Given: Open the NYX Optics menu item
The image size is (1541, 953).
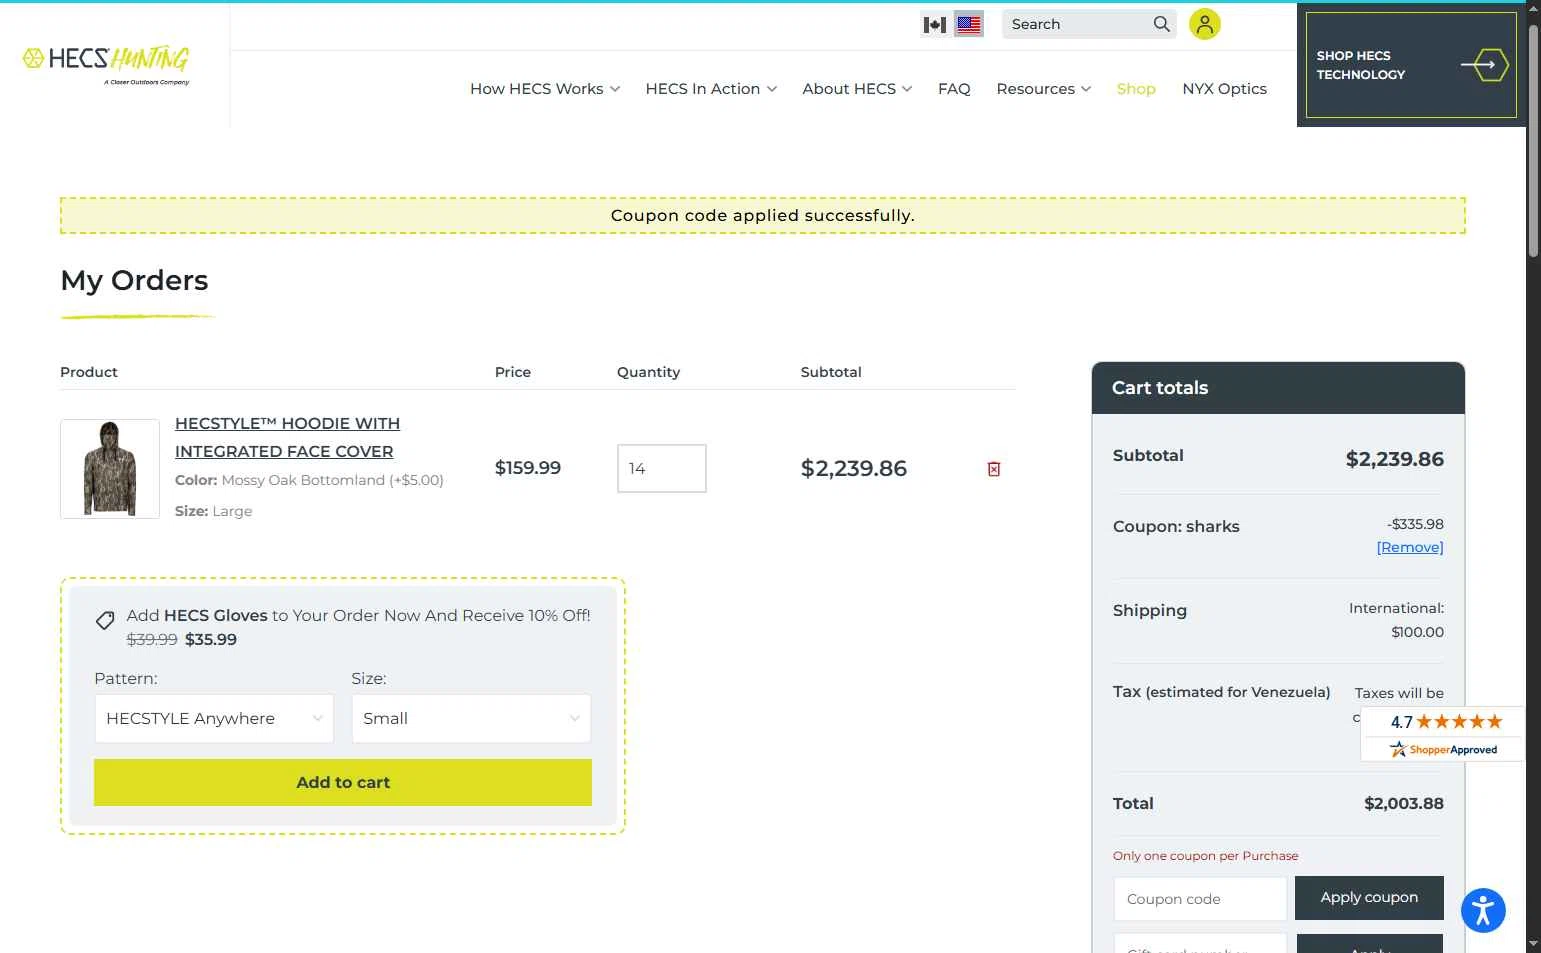Looking at the screenshot, I should (x=1224, y=89).
